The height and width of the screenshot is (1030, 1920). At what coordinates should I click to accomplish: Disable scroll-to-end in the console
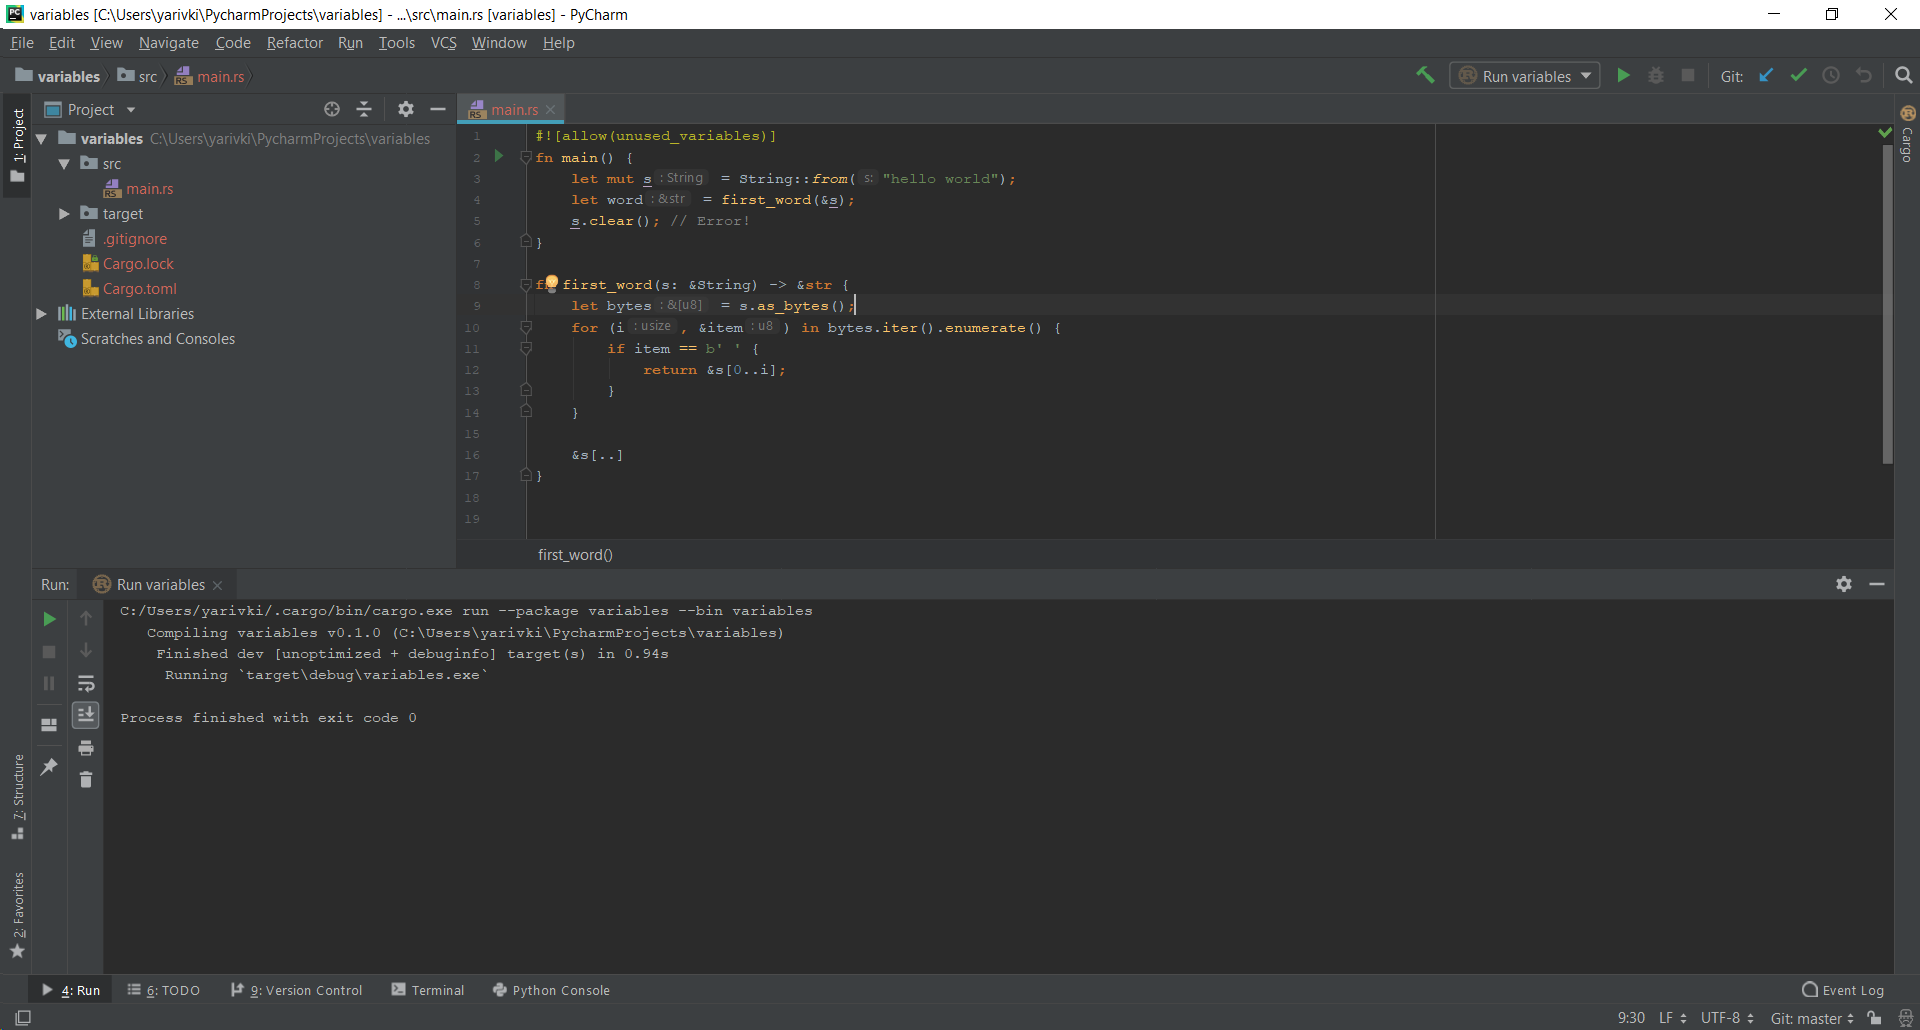pos(86,715)
